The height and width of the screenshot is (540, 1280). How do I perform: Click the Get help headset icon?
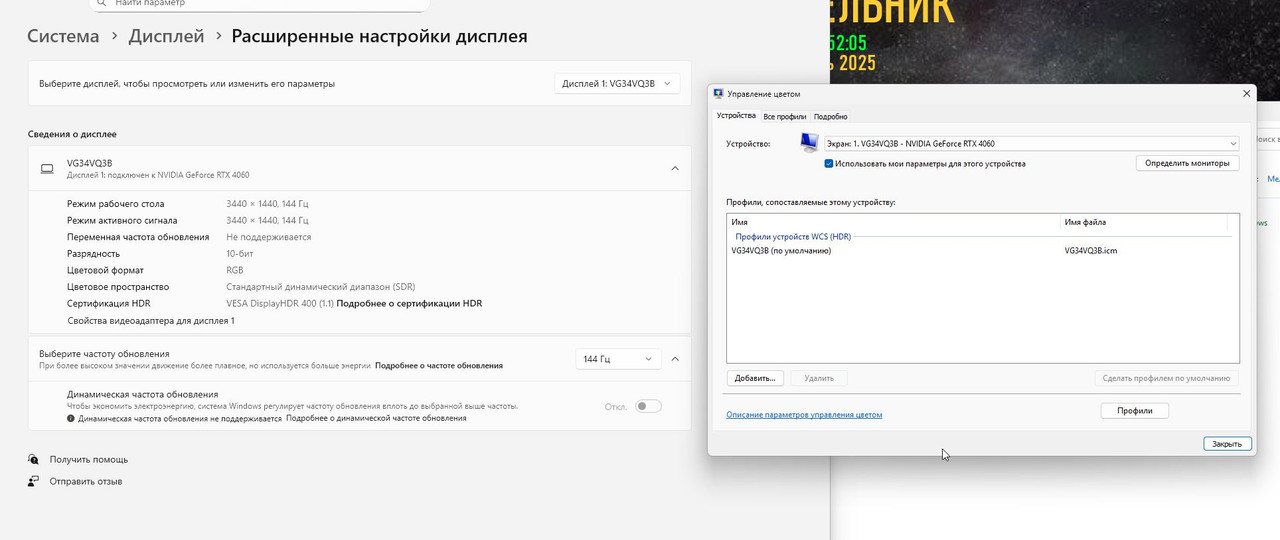point(34,459)
